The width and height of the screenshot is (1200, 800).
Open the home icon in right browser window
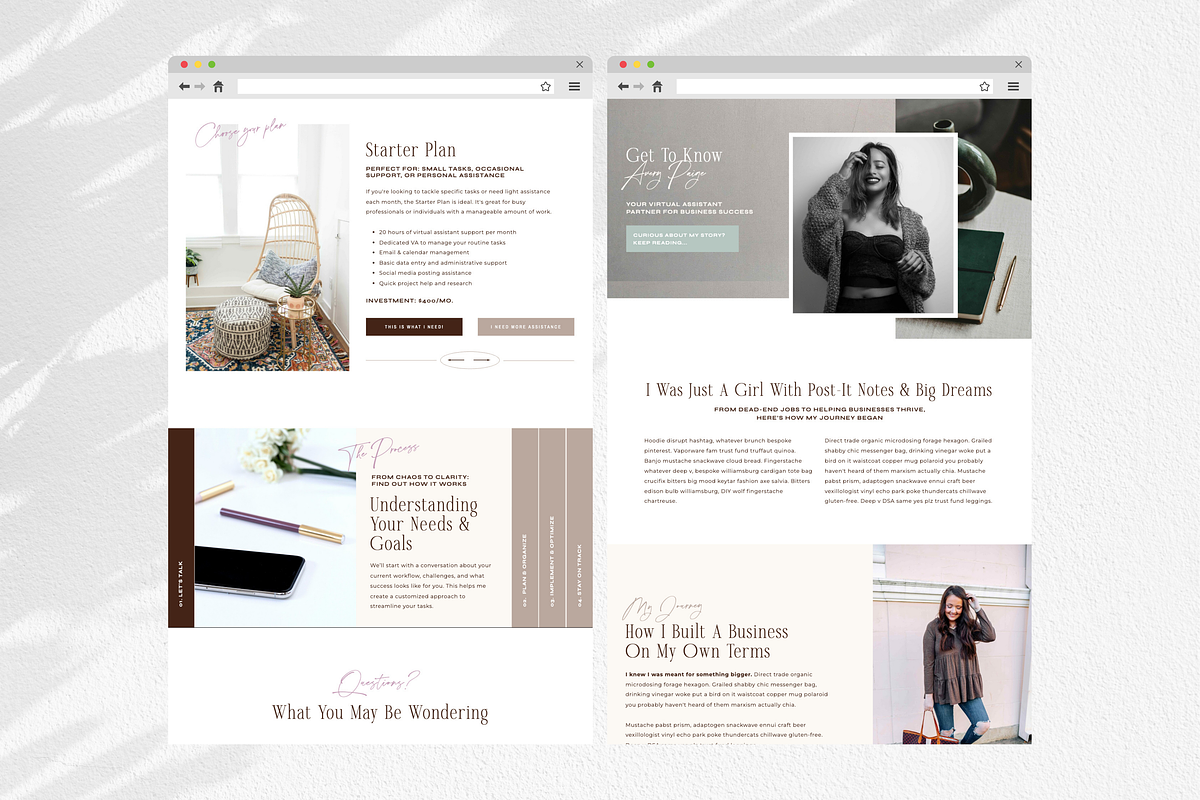pyautogui.click(x=657, y=87)
